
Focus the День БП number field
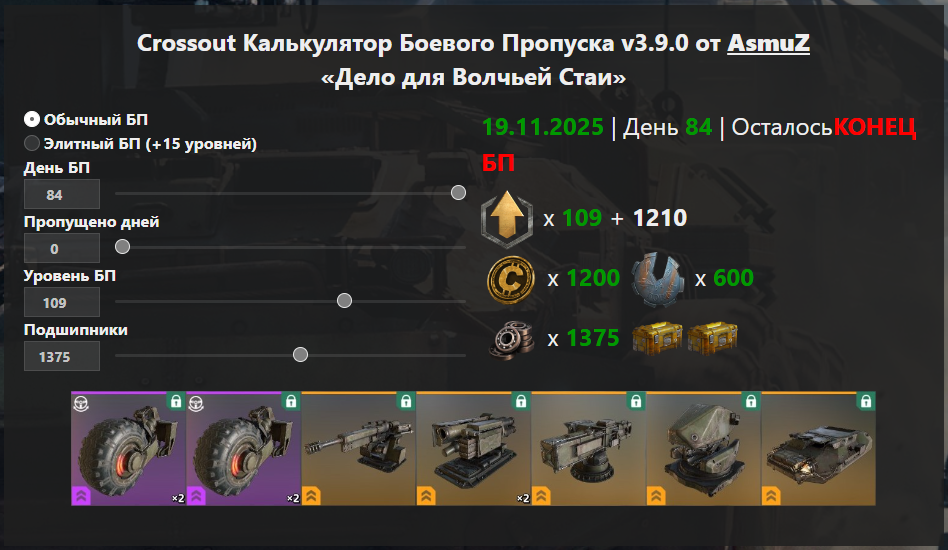click(62, 194)
